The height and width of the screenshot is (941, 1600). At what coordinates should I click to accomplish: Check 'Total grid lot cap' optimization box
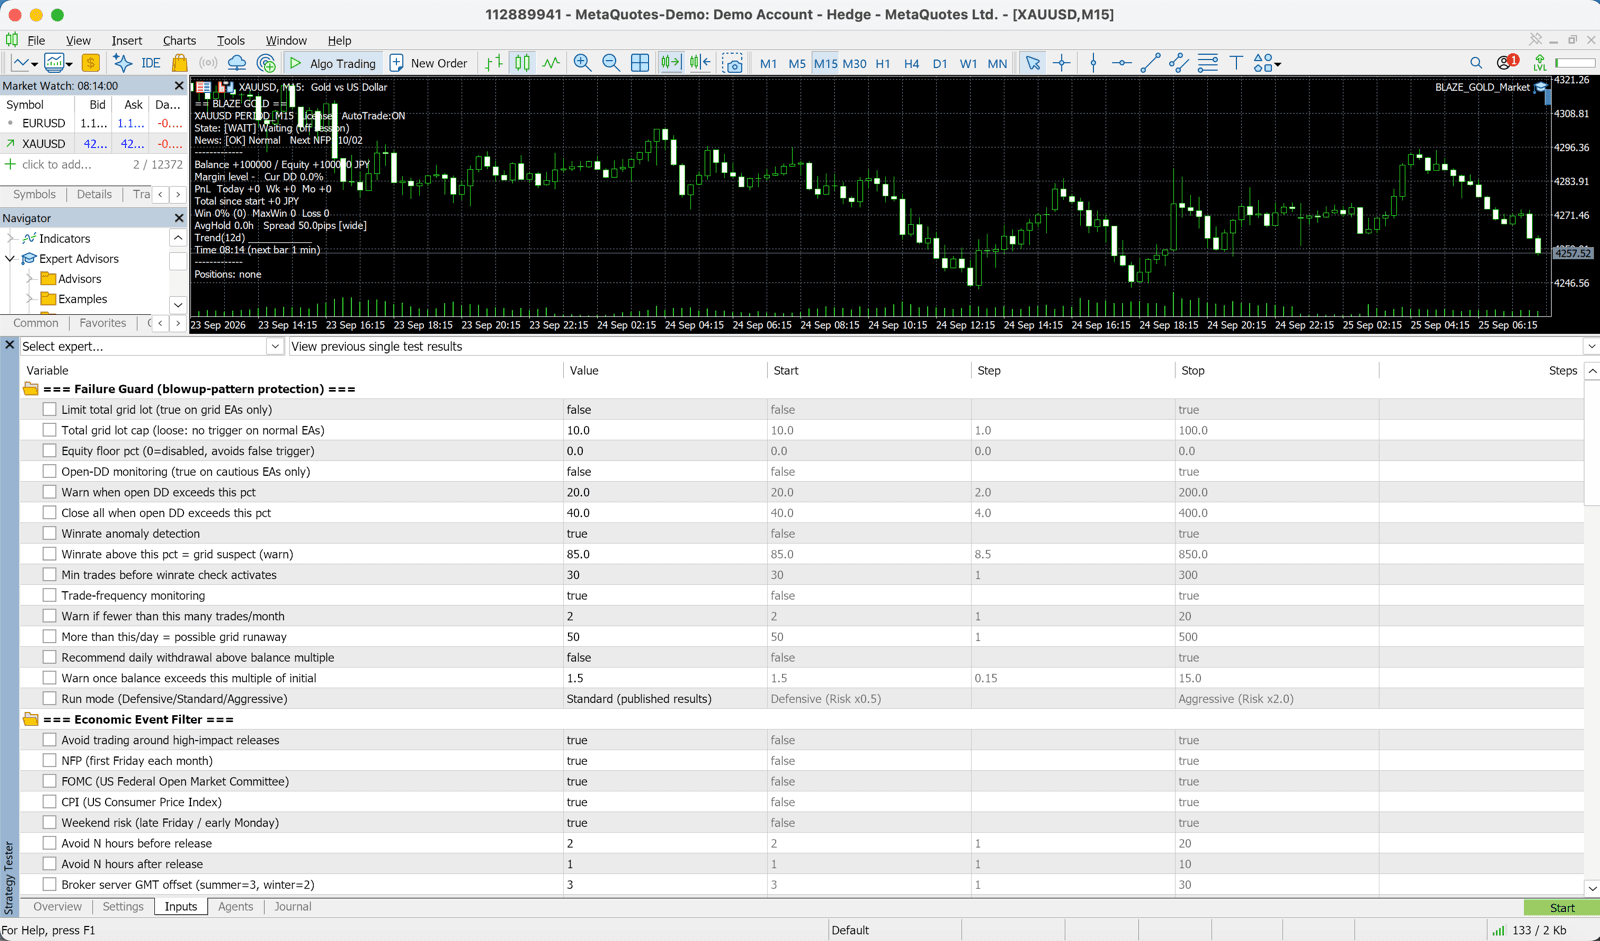pyautogui.click(x=49, y=430)
